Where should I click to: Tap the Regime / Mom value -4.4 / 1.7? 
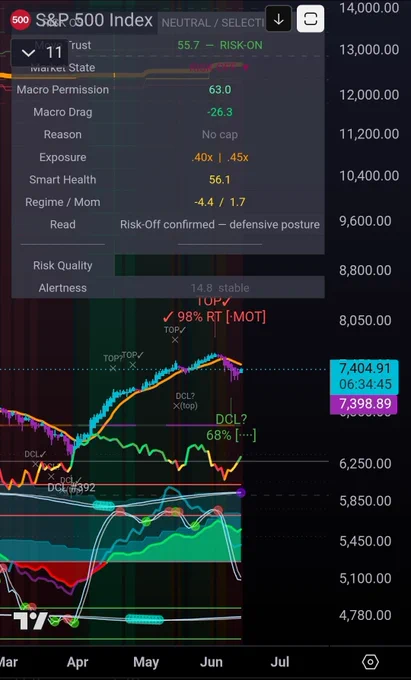coord(220,202)
